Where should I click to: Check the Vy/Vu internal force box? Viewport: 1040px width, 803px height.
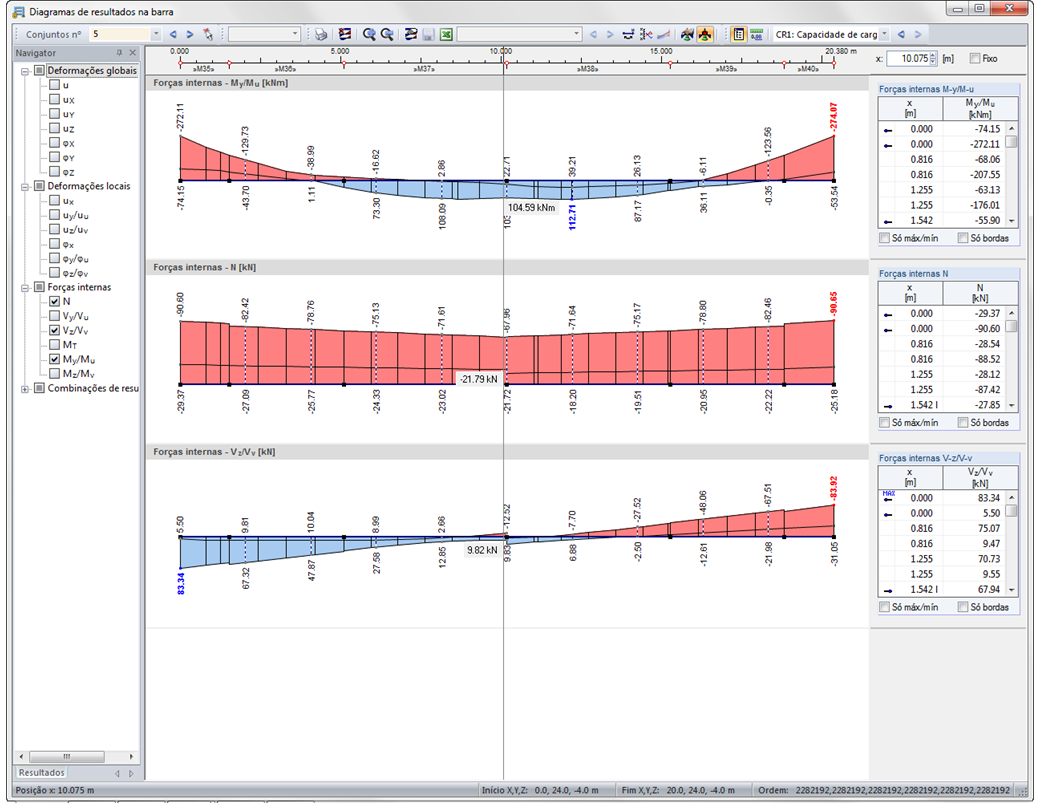(x=54, y=316)
